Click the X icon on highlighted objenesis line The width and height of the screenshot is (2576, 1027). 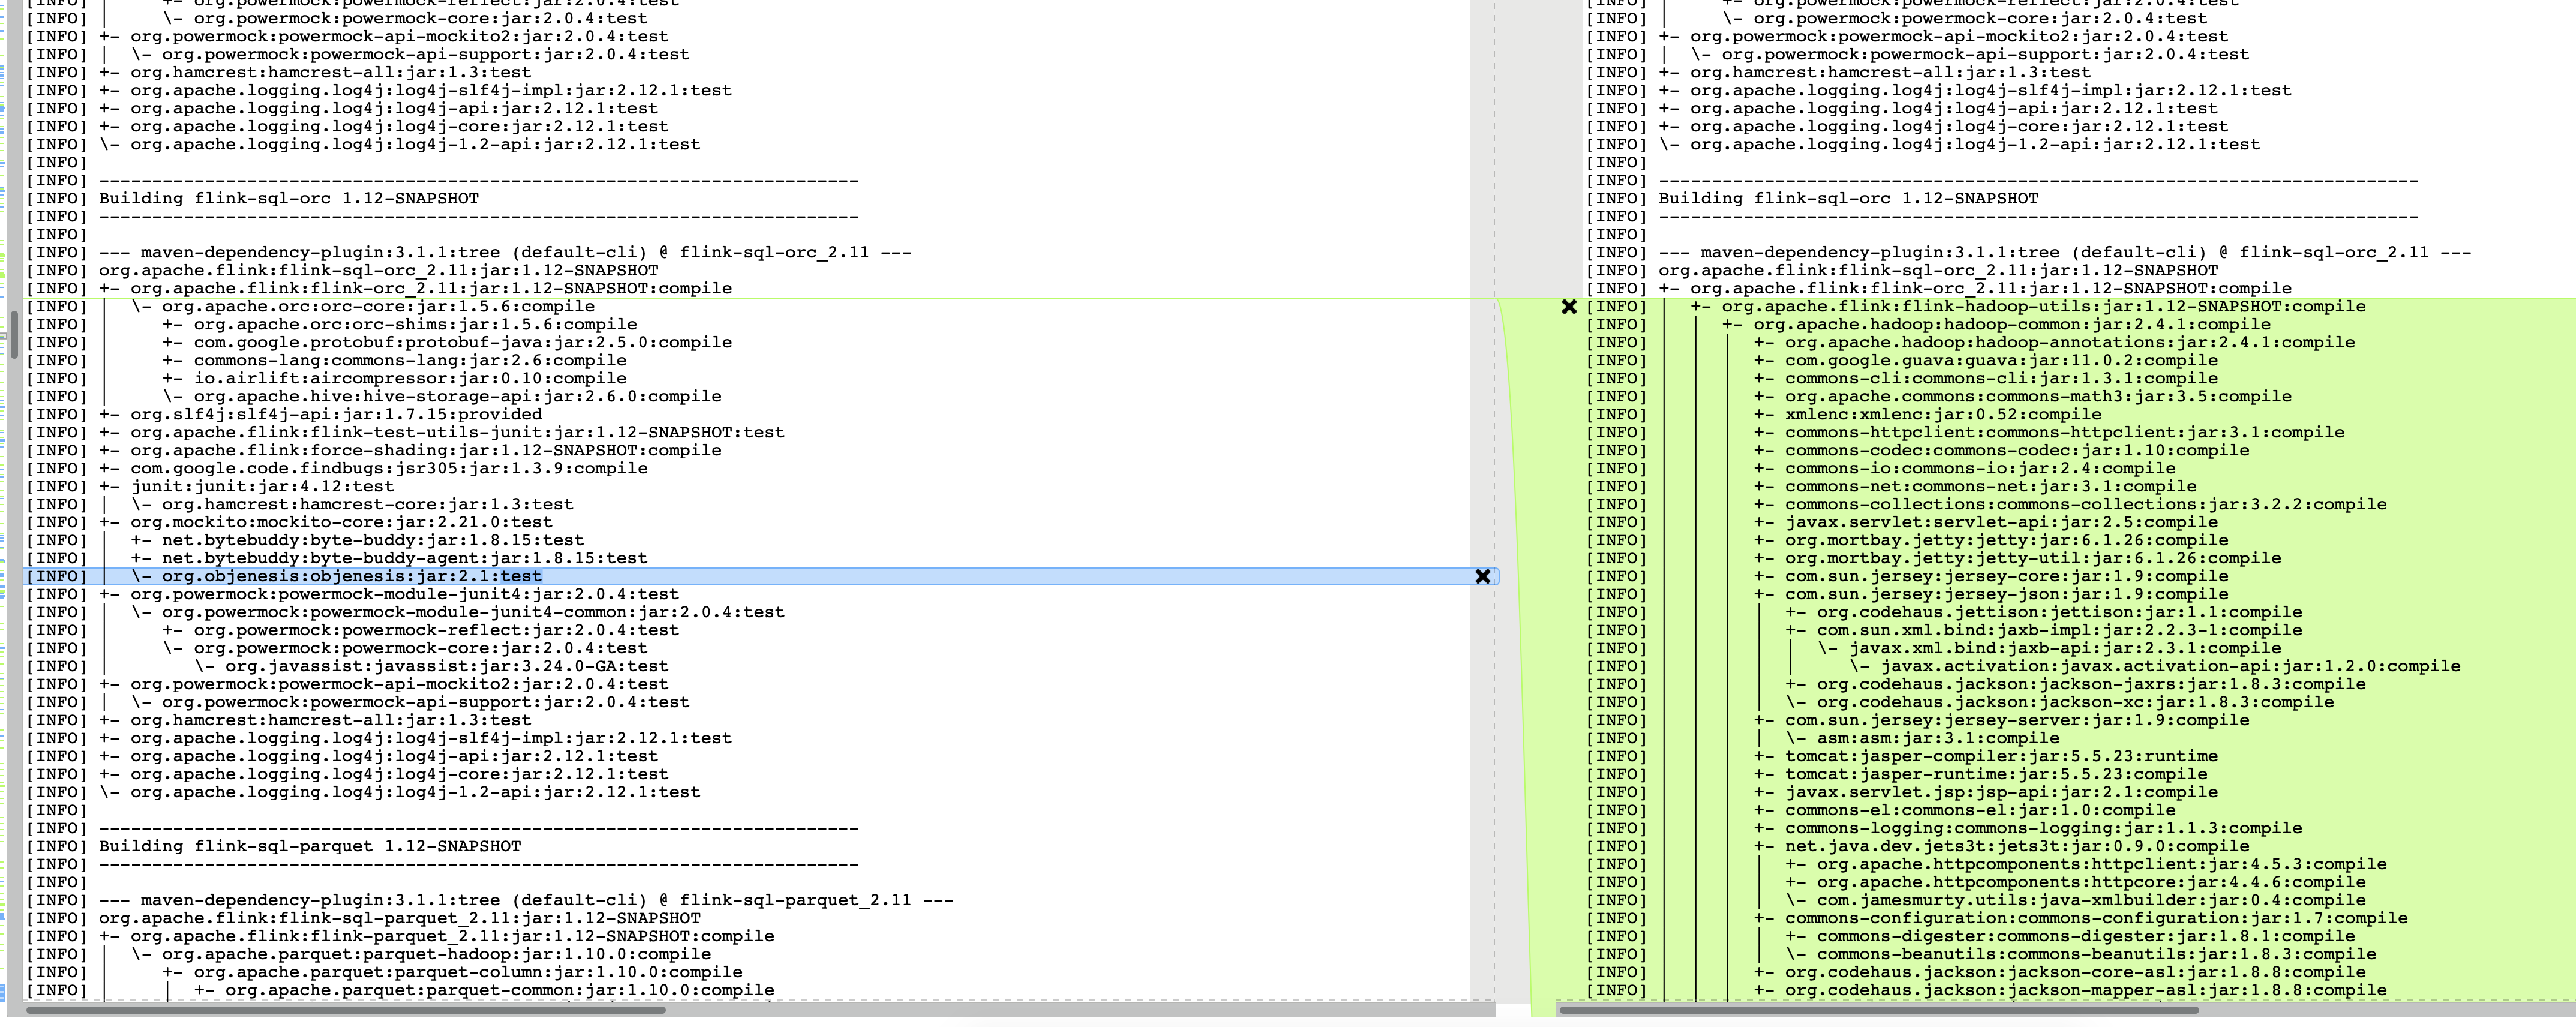click(x=1482, y=577)
